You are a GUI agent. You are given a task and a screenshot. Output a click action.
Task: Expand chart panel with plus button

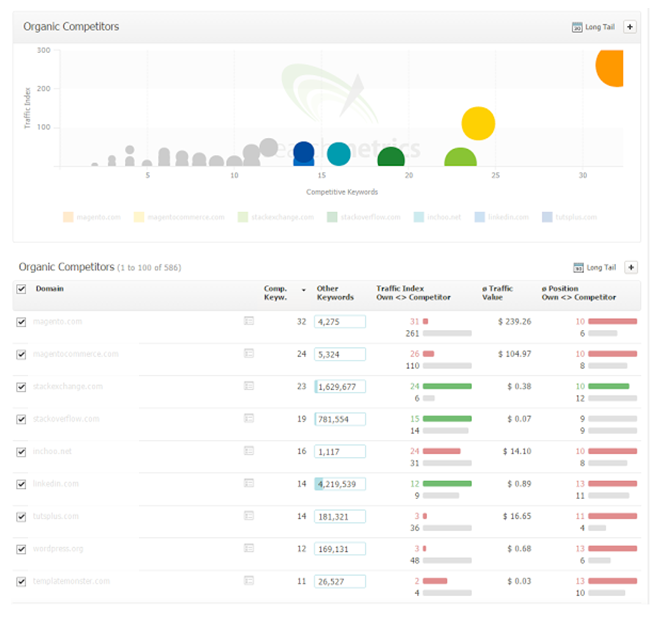(x=630, y=27)
